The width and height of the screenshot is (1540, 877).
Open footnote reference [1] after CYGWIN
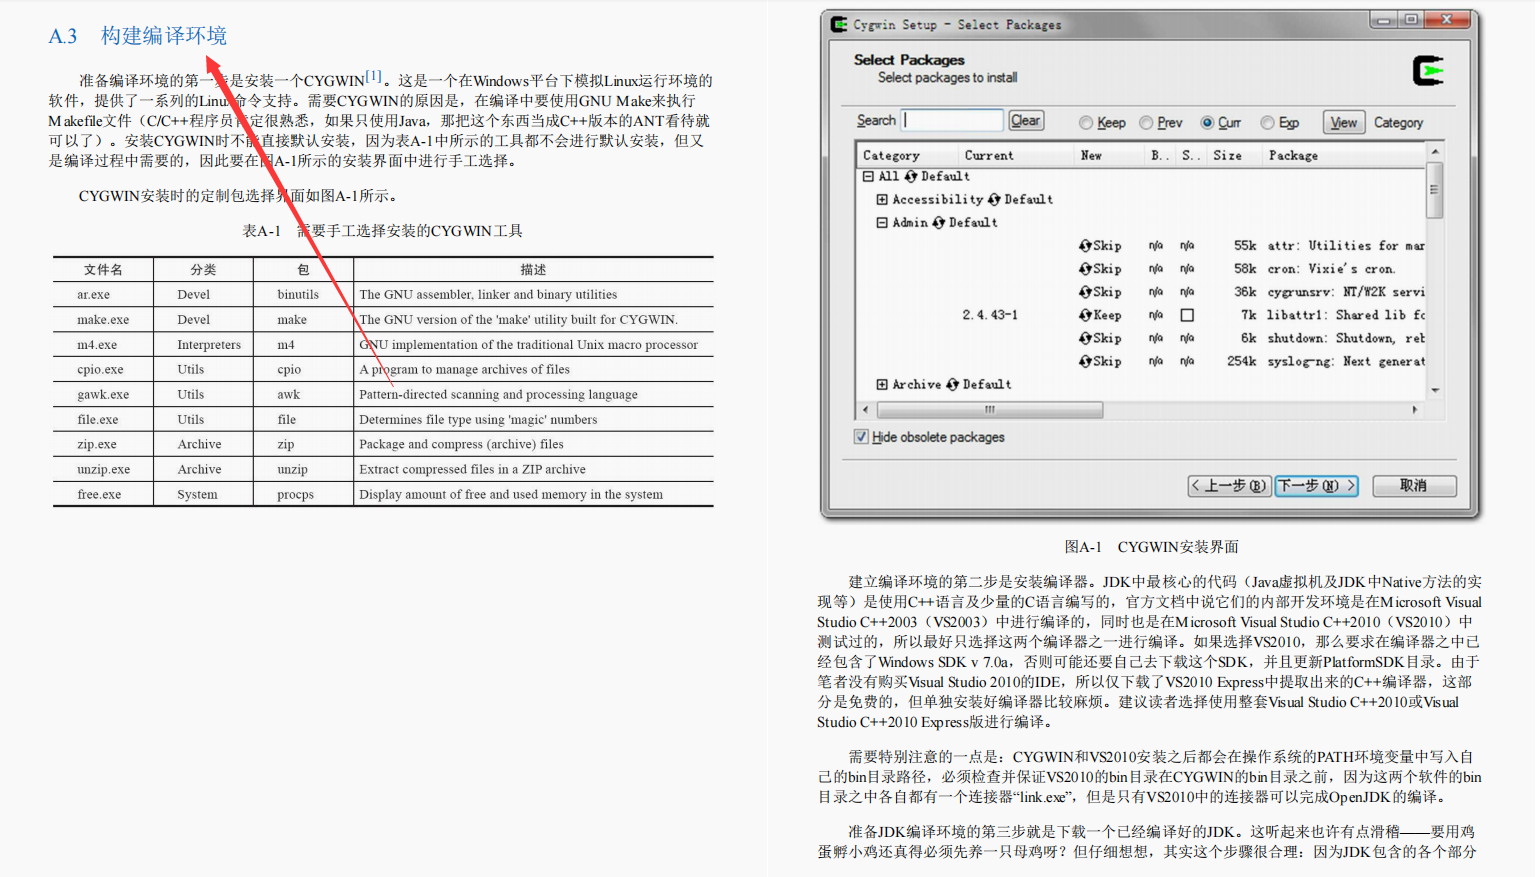(x=373, y=75)
